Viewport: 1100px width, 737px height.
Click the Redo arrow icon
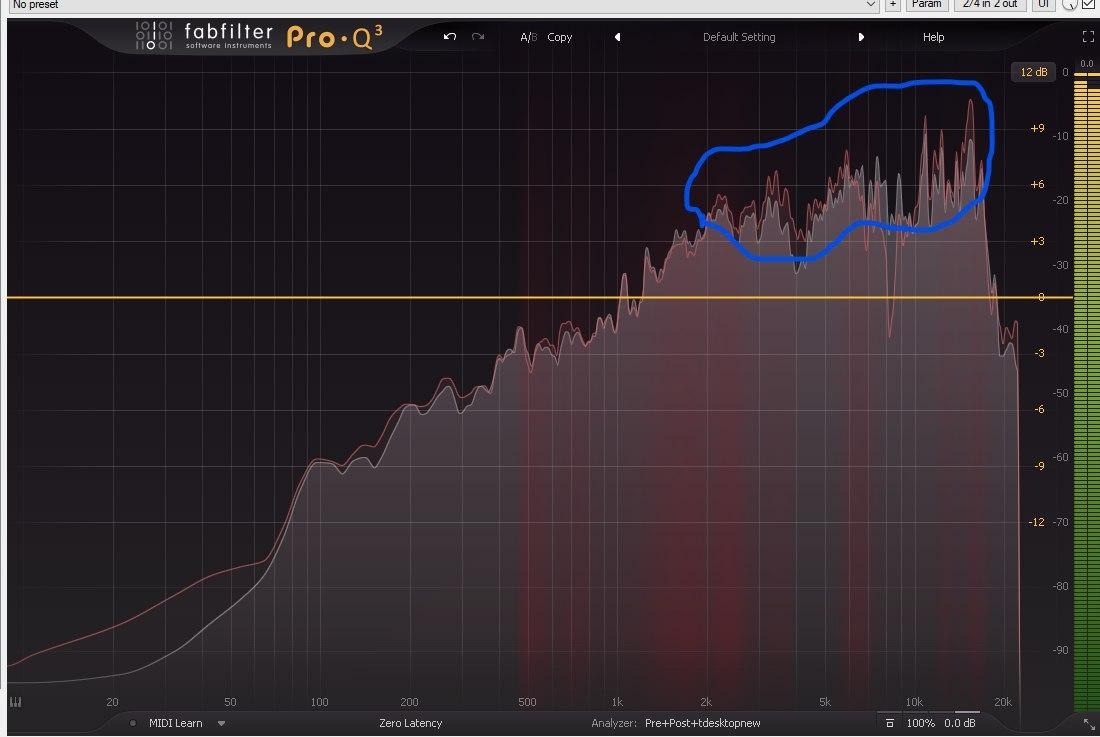(478, 36)
